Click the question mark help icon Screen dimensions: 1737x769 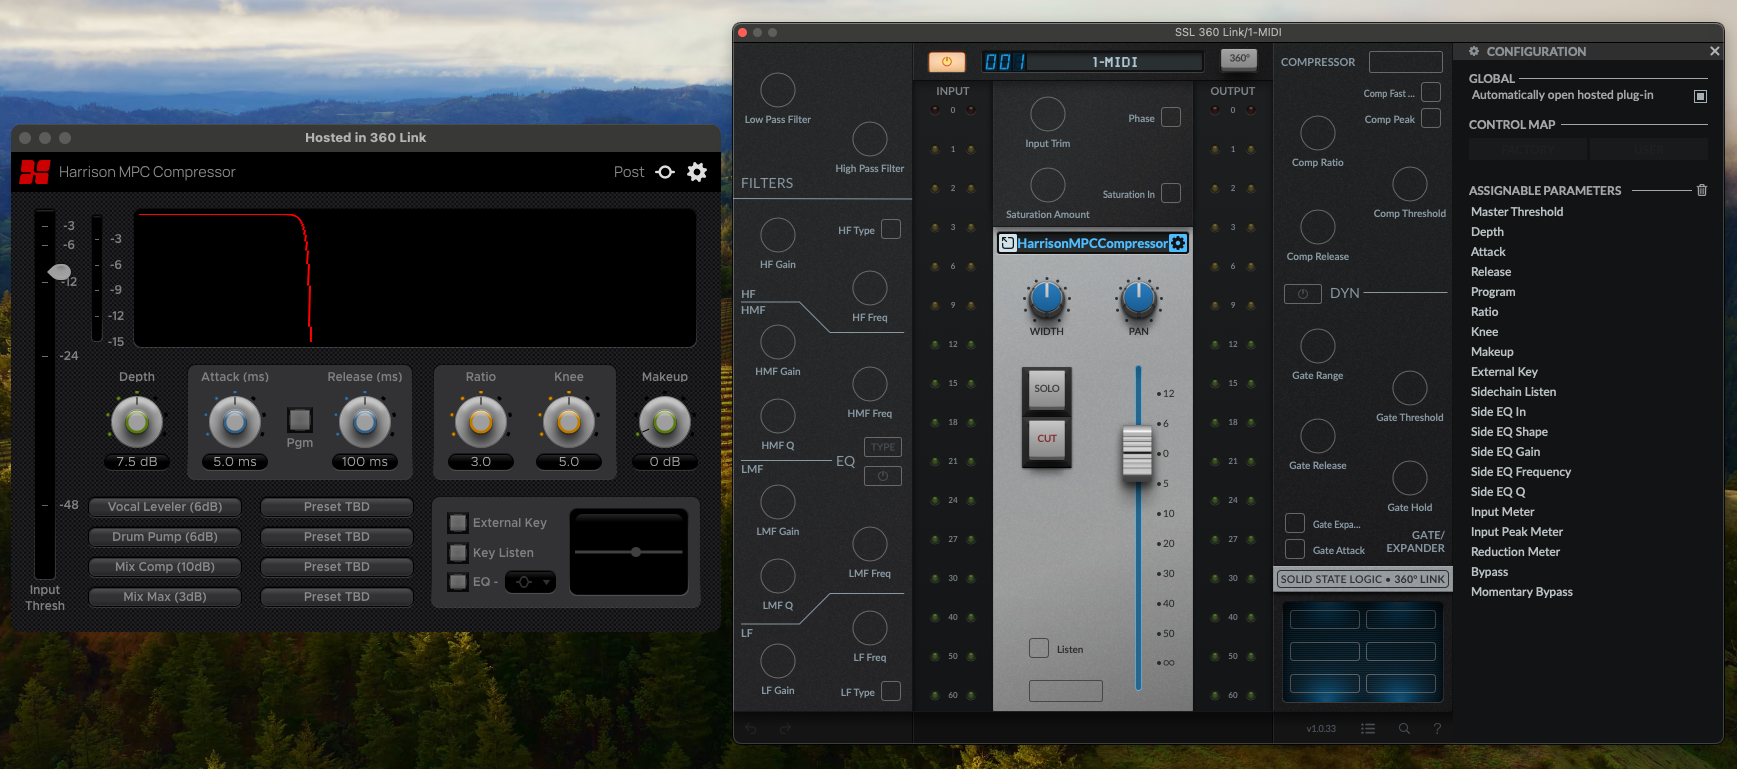1437,729
